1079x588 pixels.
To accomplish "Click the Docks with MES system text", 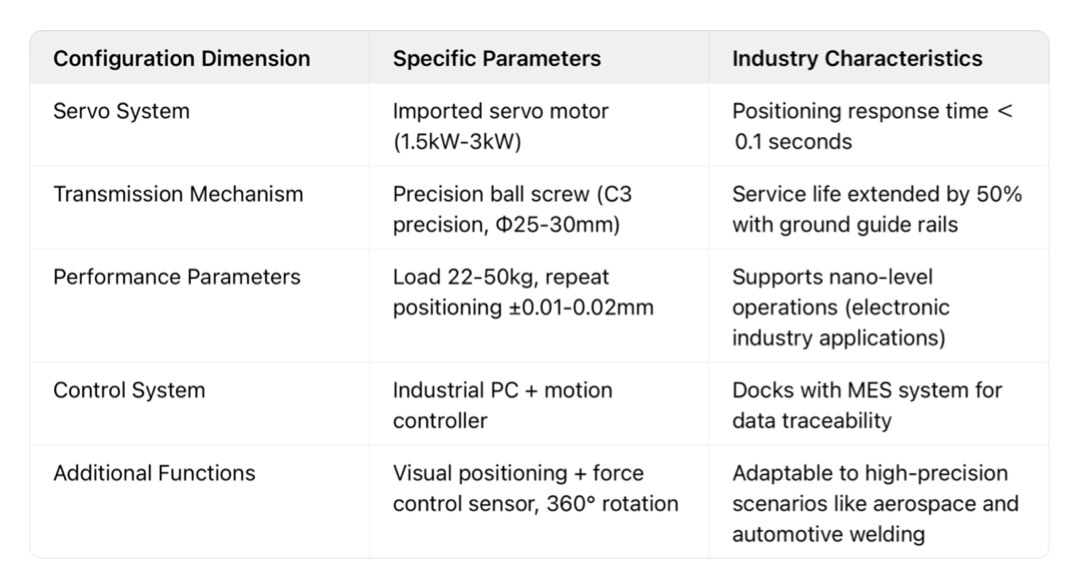I will 867,406.
